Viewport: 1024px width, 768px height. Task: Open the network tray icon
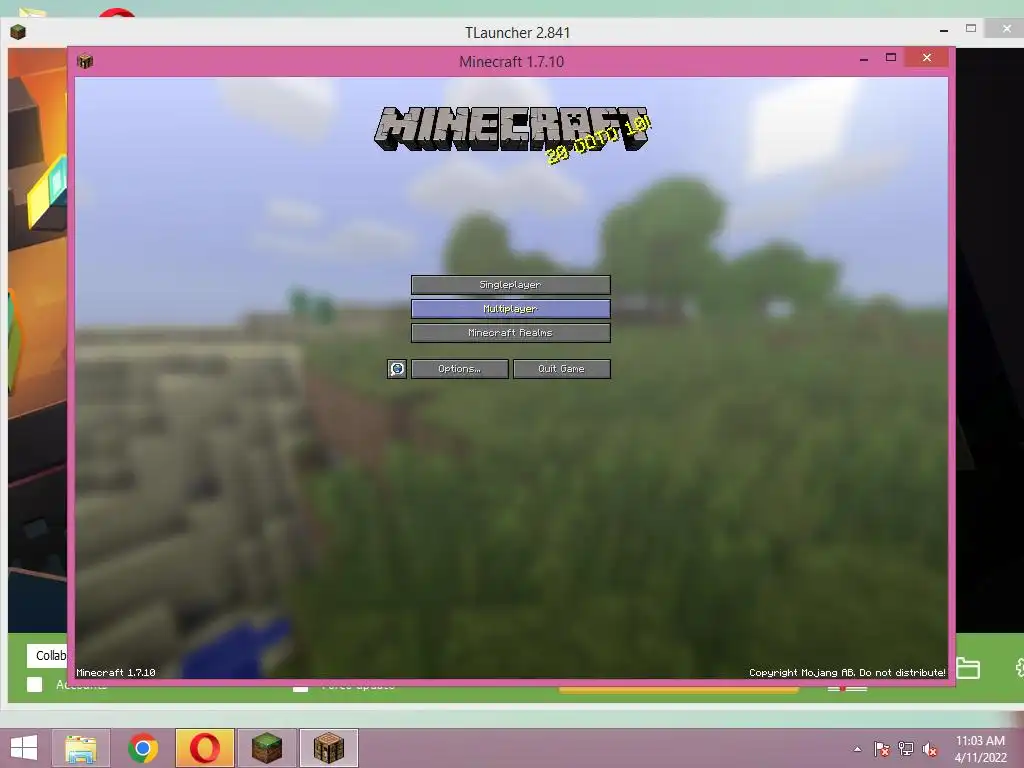tap(906, 749)
